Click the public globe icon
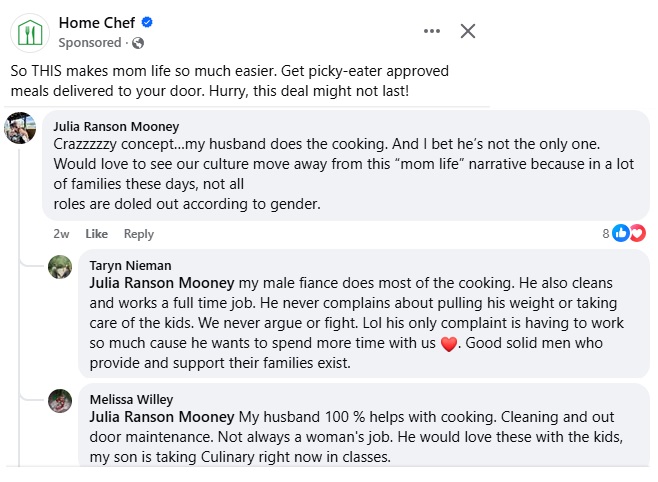This screenshot has height=482, width=658. coord(138,43)
